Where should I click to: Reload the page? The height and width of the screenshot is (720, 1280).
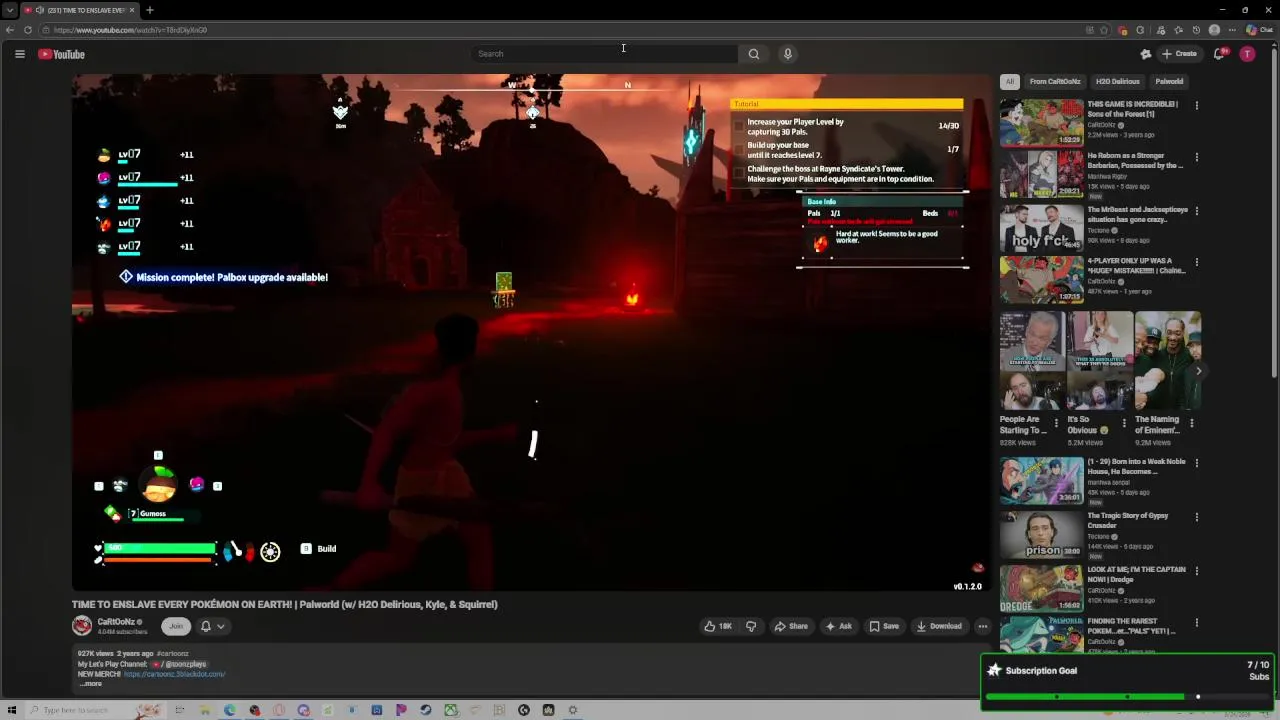pos(28,30)
